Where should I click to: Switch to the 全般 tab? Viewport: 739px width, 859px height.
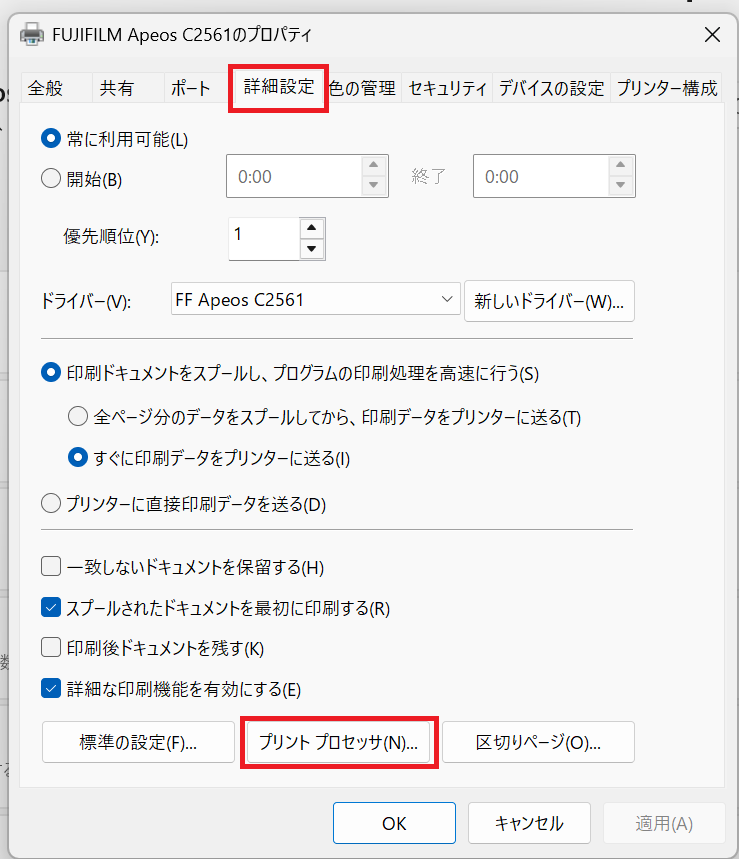(x=45, y=88)
